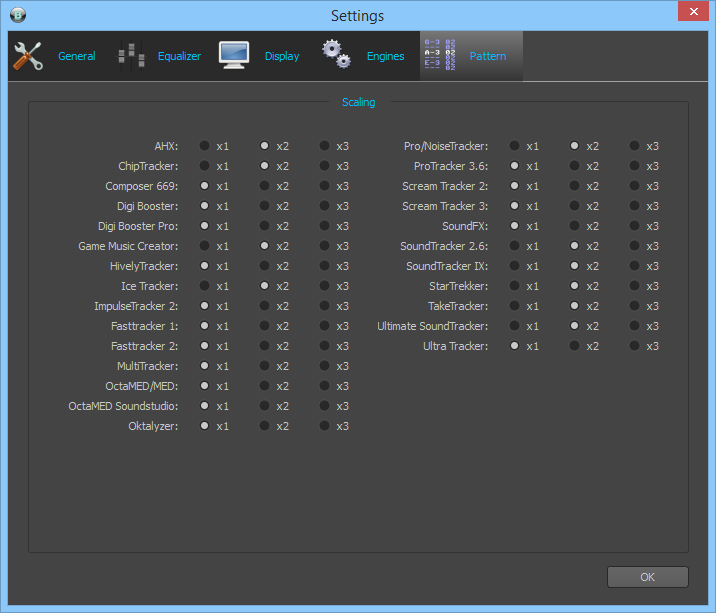The height and width of the screenshot is (613, 716).
Task: Set ProTracker 3.6 scaling to x2
Action: (574, 166)
